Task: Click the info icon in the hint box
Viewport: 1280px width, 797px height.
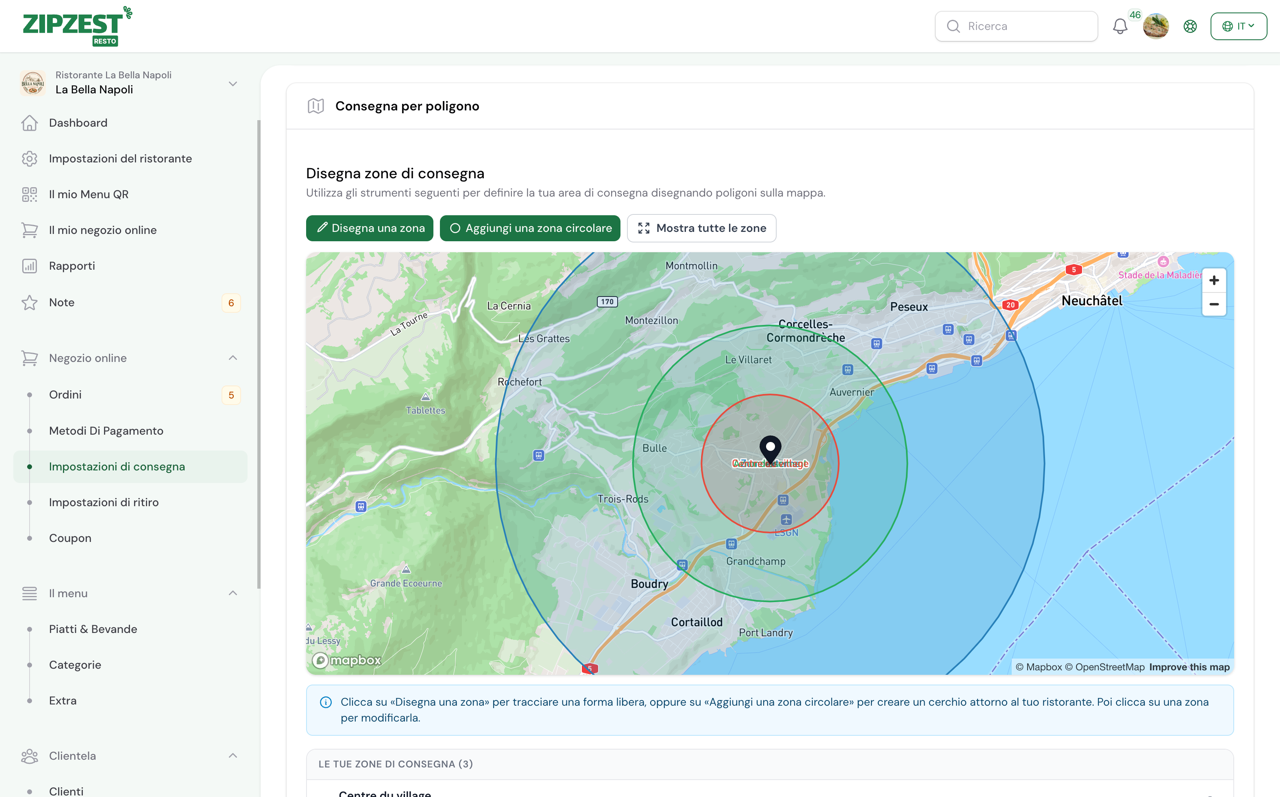Action: click(326, 702)
